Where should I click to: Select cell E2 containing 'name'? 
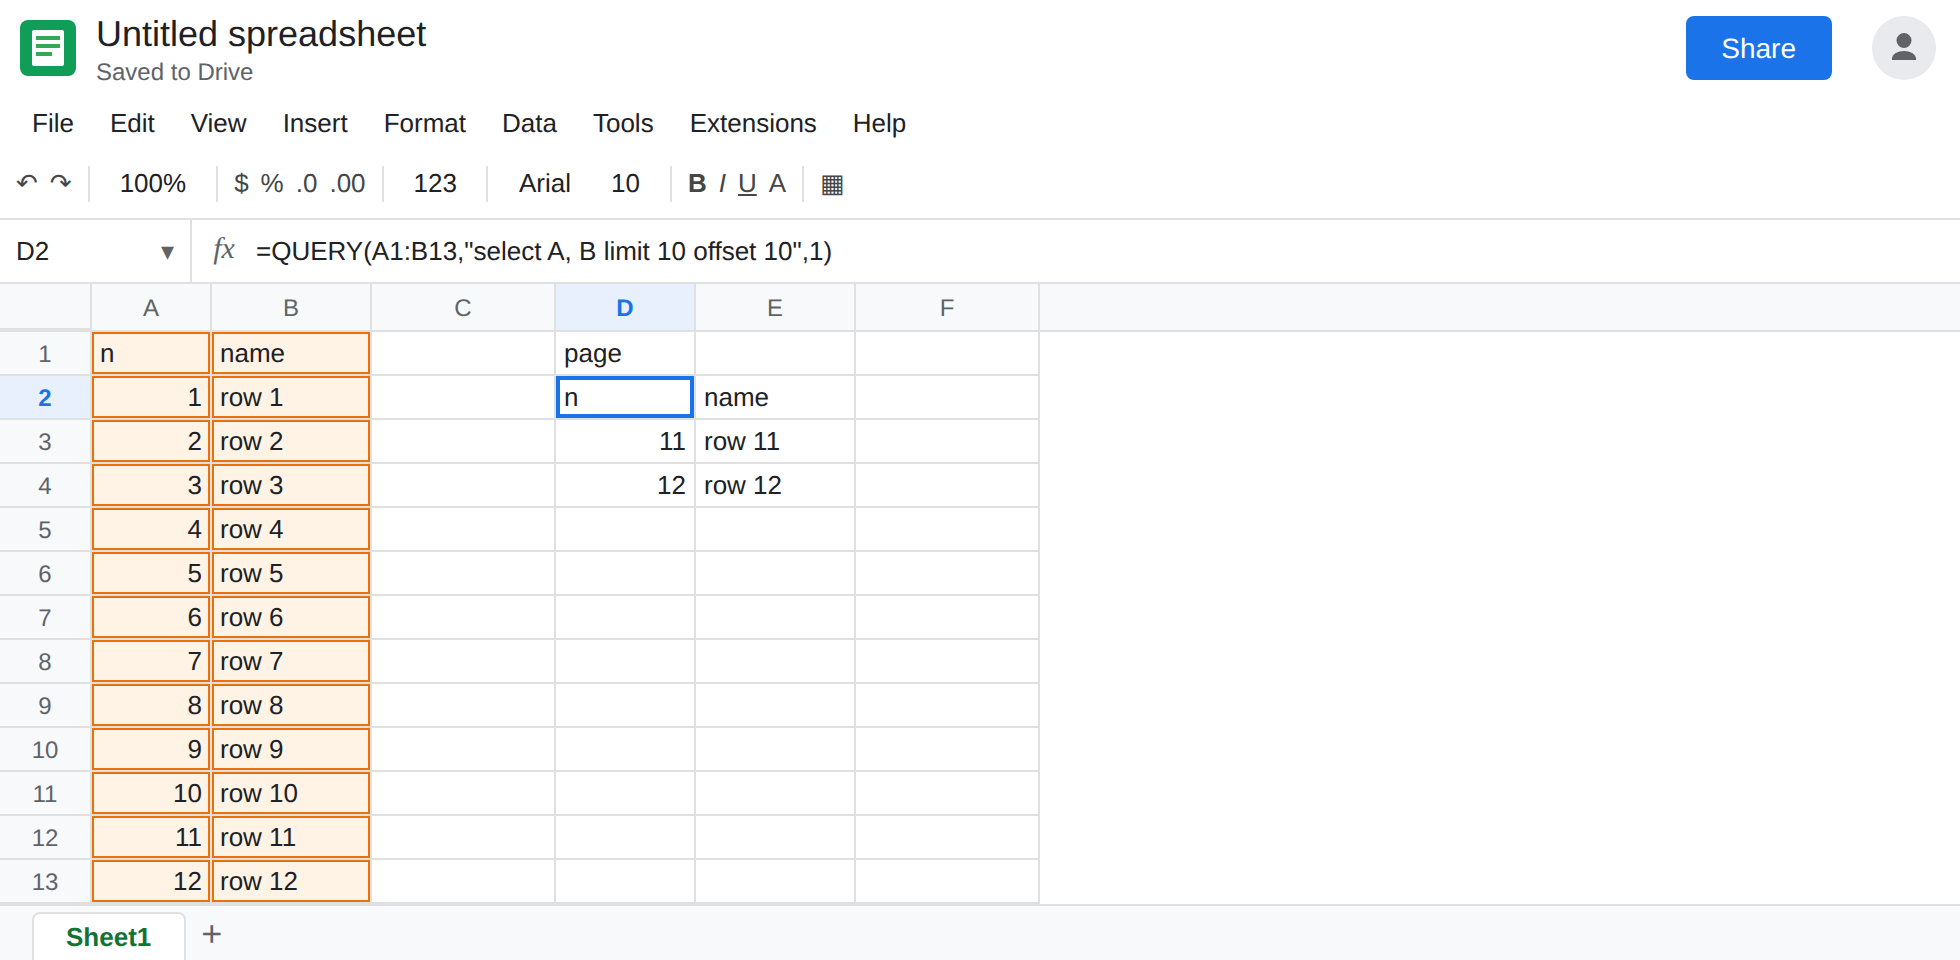[x=775, y=398]
